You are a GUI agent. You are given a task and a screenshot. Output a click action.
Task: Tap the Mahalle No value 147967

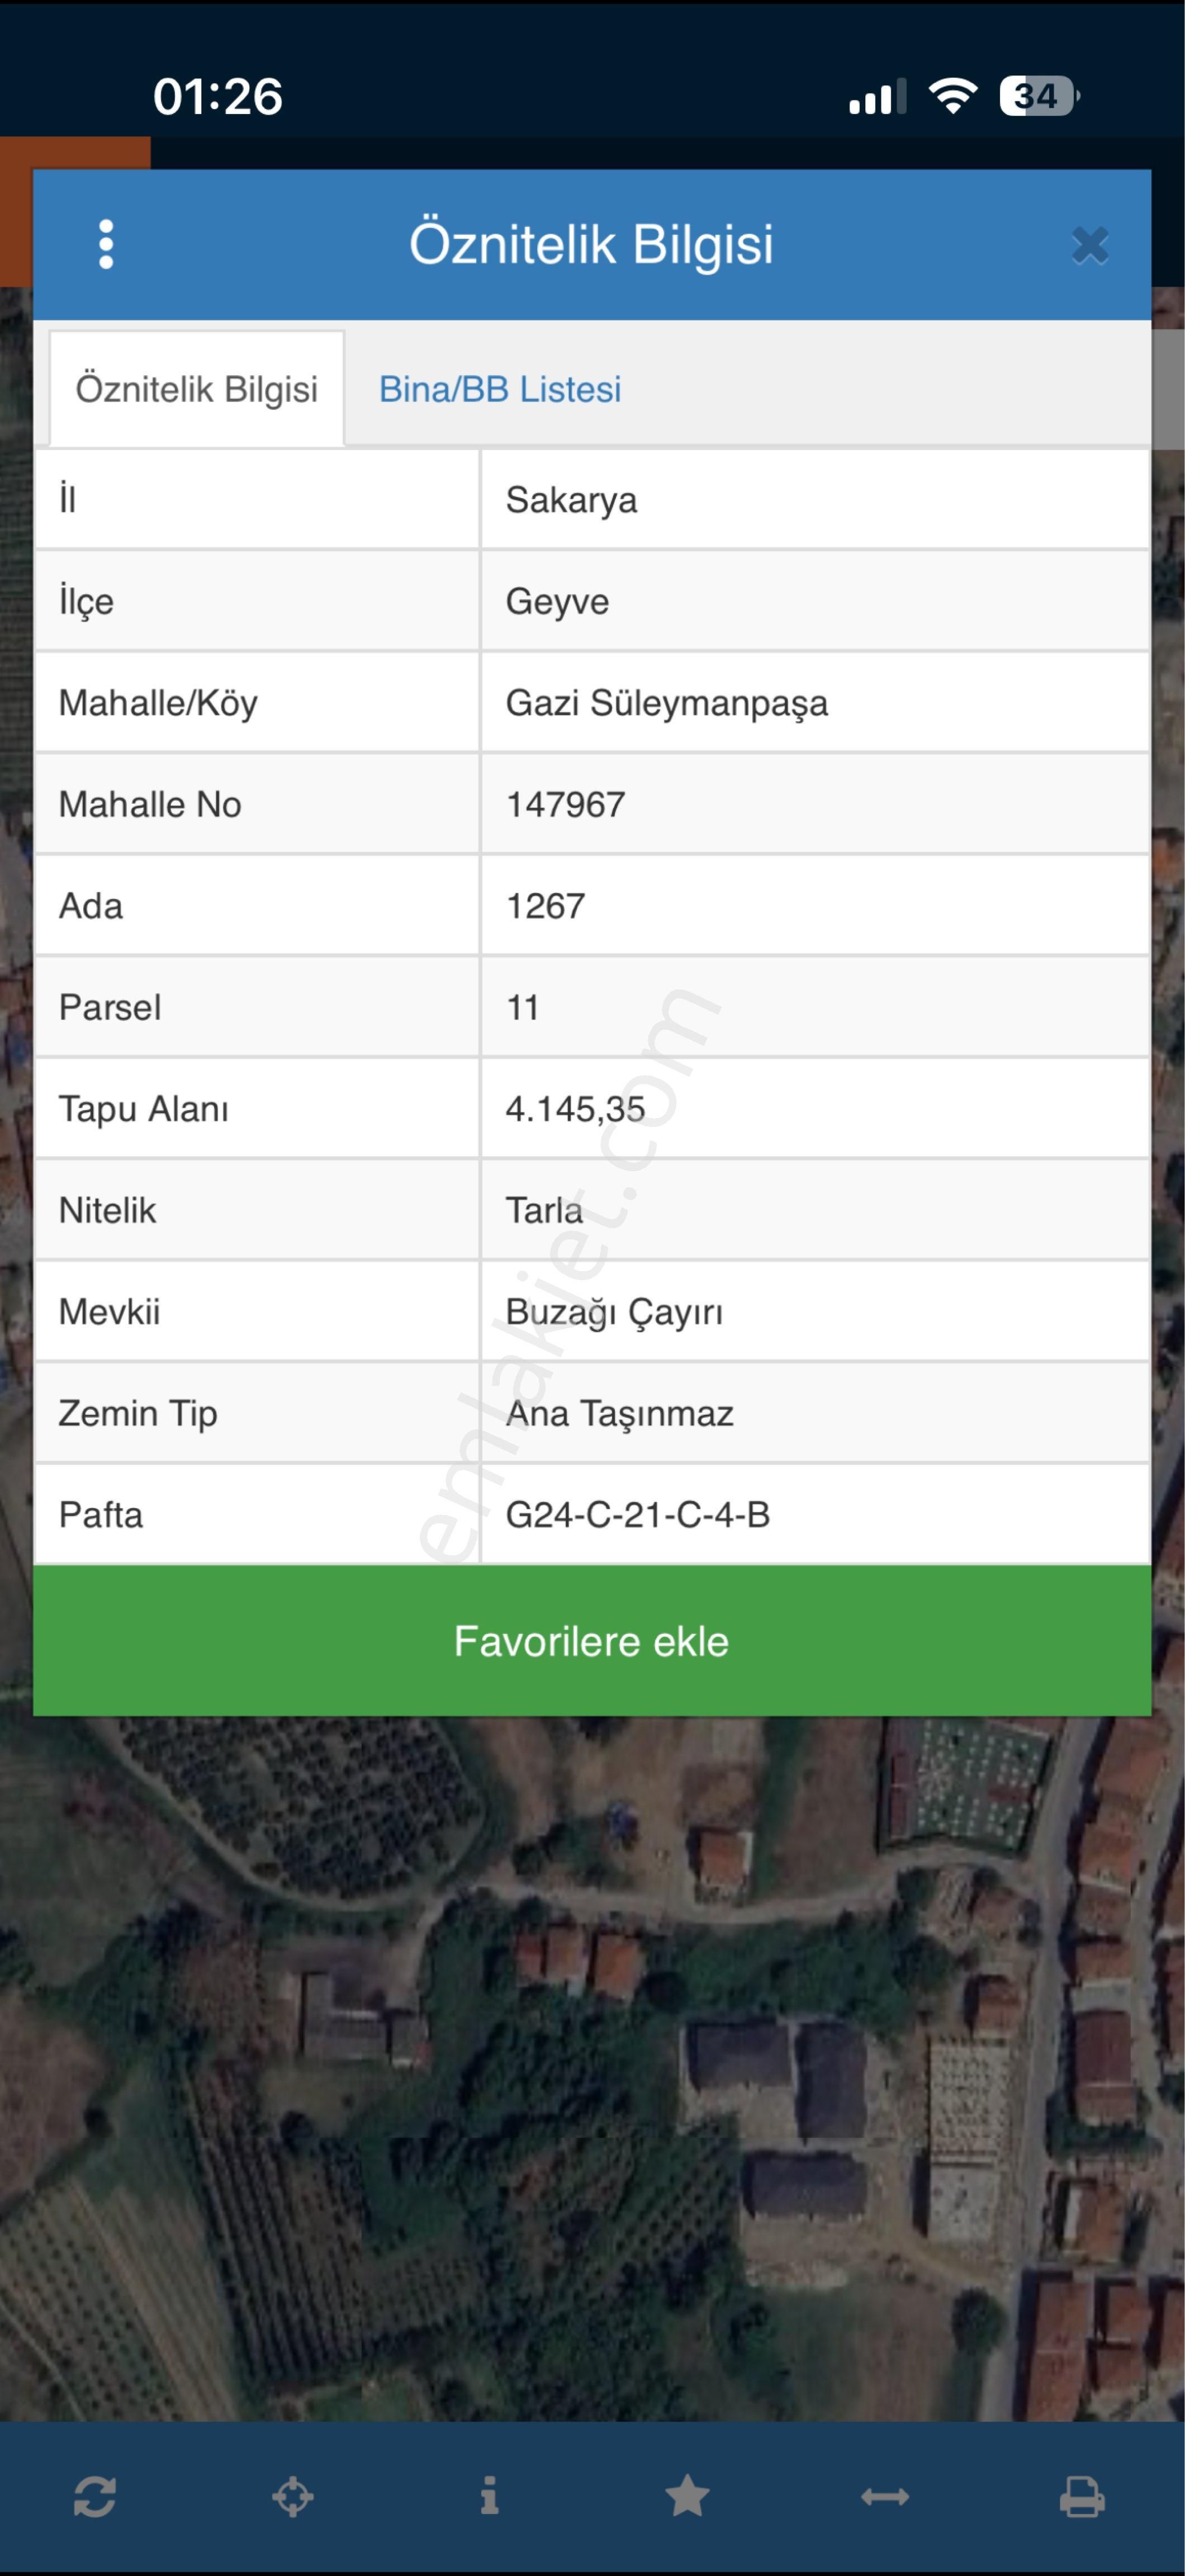coord(566,805)
